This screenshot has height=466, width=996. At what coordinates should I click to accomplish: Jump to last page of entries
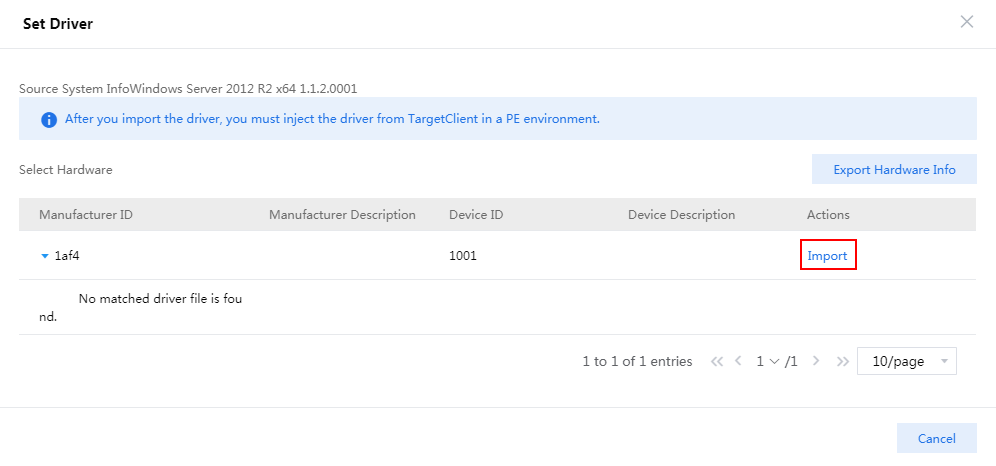coord(842,361)
